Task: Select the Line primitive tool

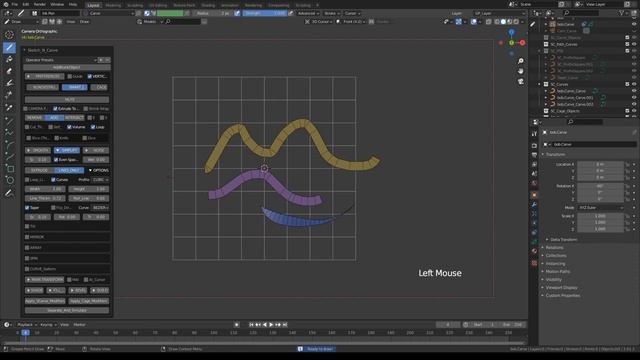Action: pos(9,121)
